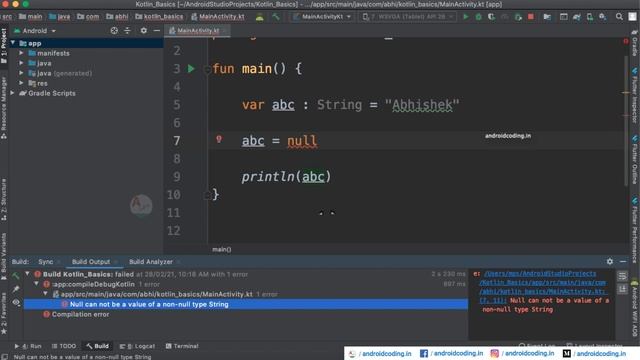
Task: Click the rebuild hammer icon in Build panel
Action: (x=16, y=276)
